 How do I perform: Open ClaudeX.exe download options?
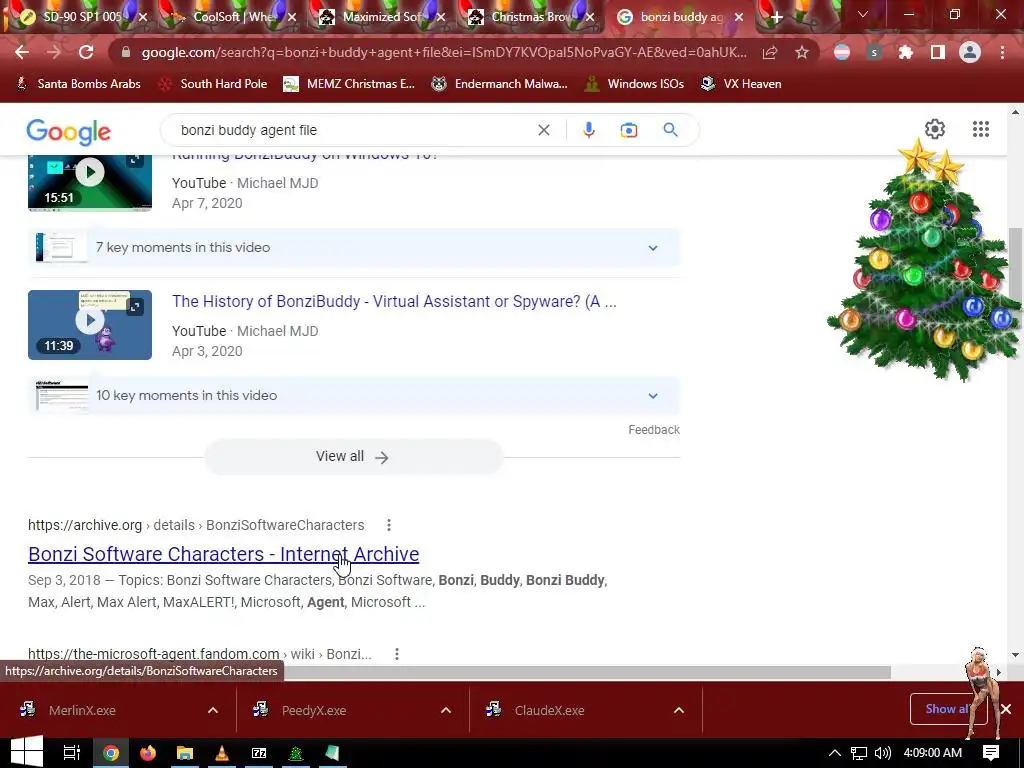point(679,711)
